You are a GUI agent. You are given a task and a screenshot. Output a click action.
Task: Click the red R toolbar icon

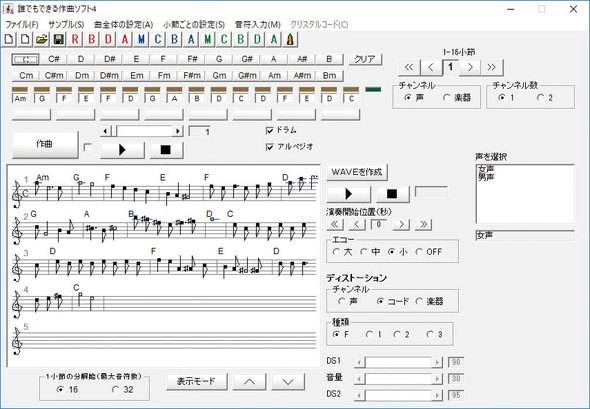coord(75,39)
